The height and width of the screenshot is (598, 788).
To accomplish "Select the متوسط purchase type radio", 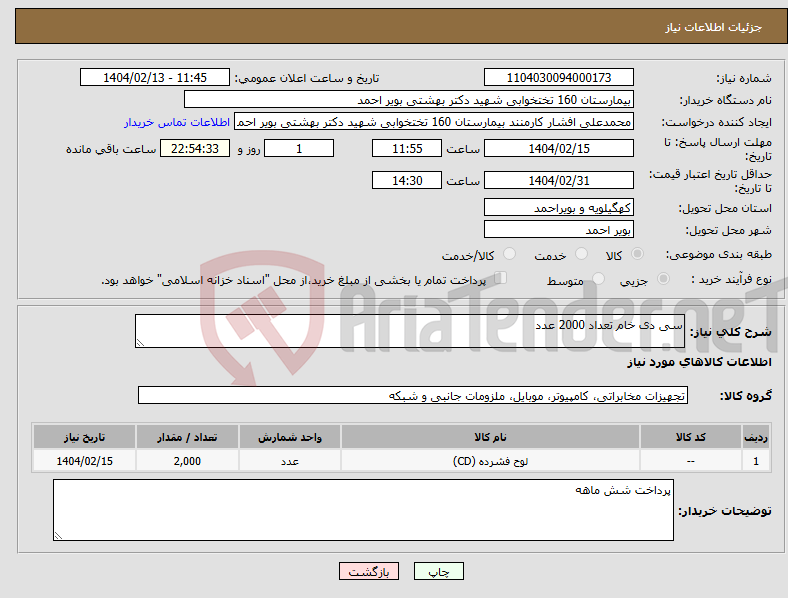I will pyautogui.click(x=598, y=278).
